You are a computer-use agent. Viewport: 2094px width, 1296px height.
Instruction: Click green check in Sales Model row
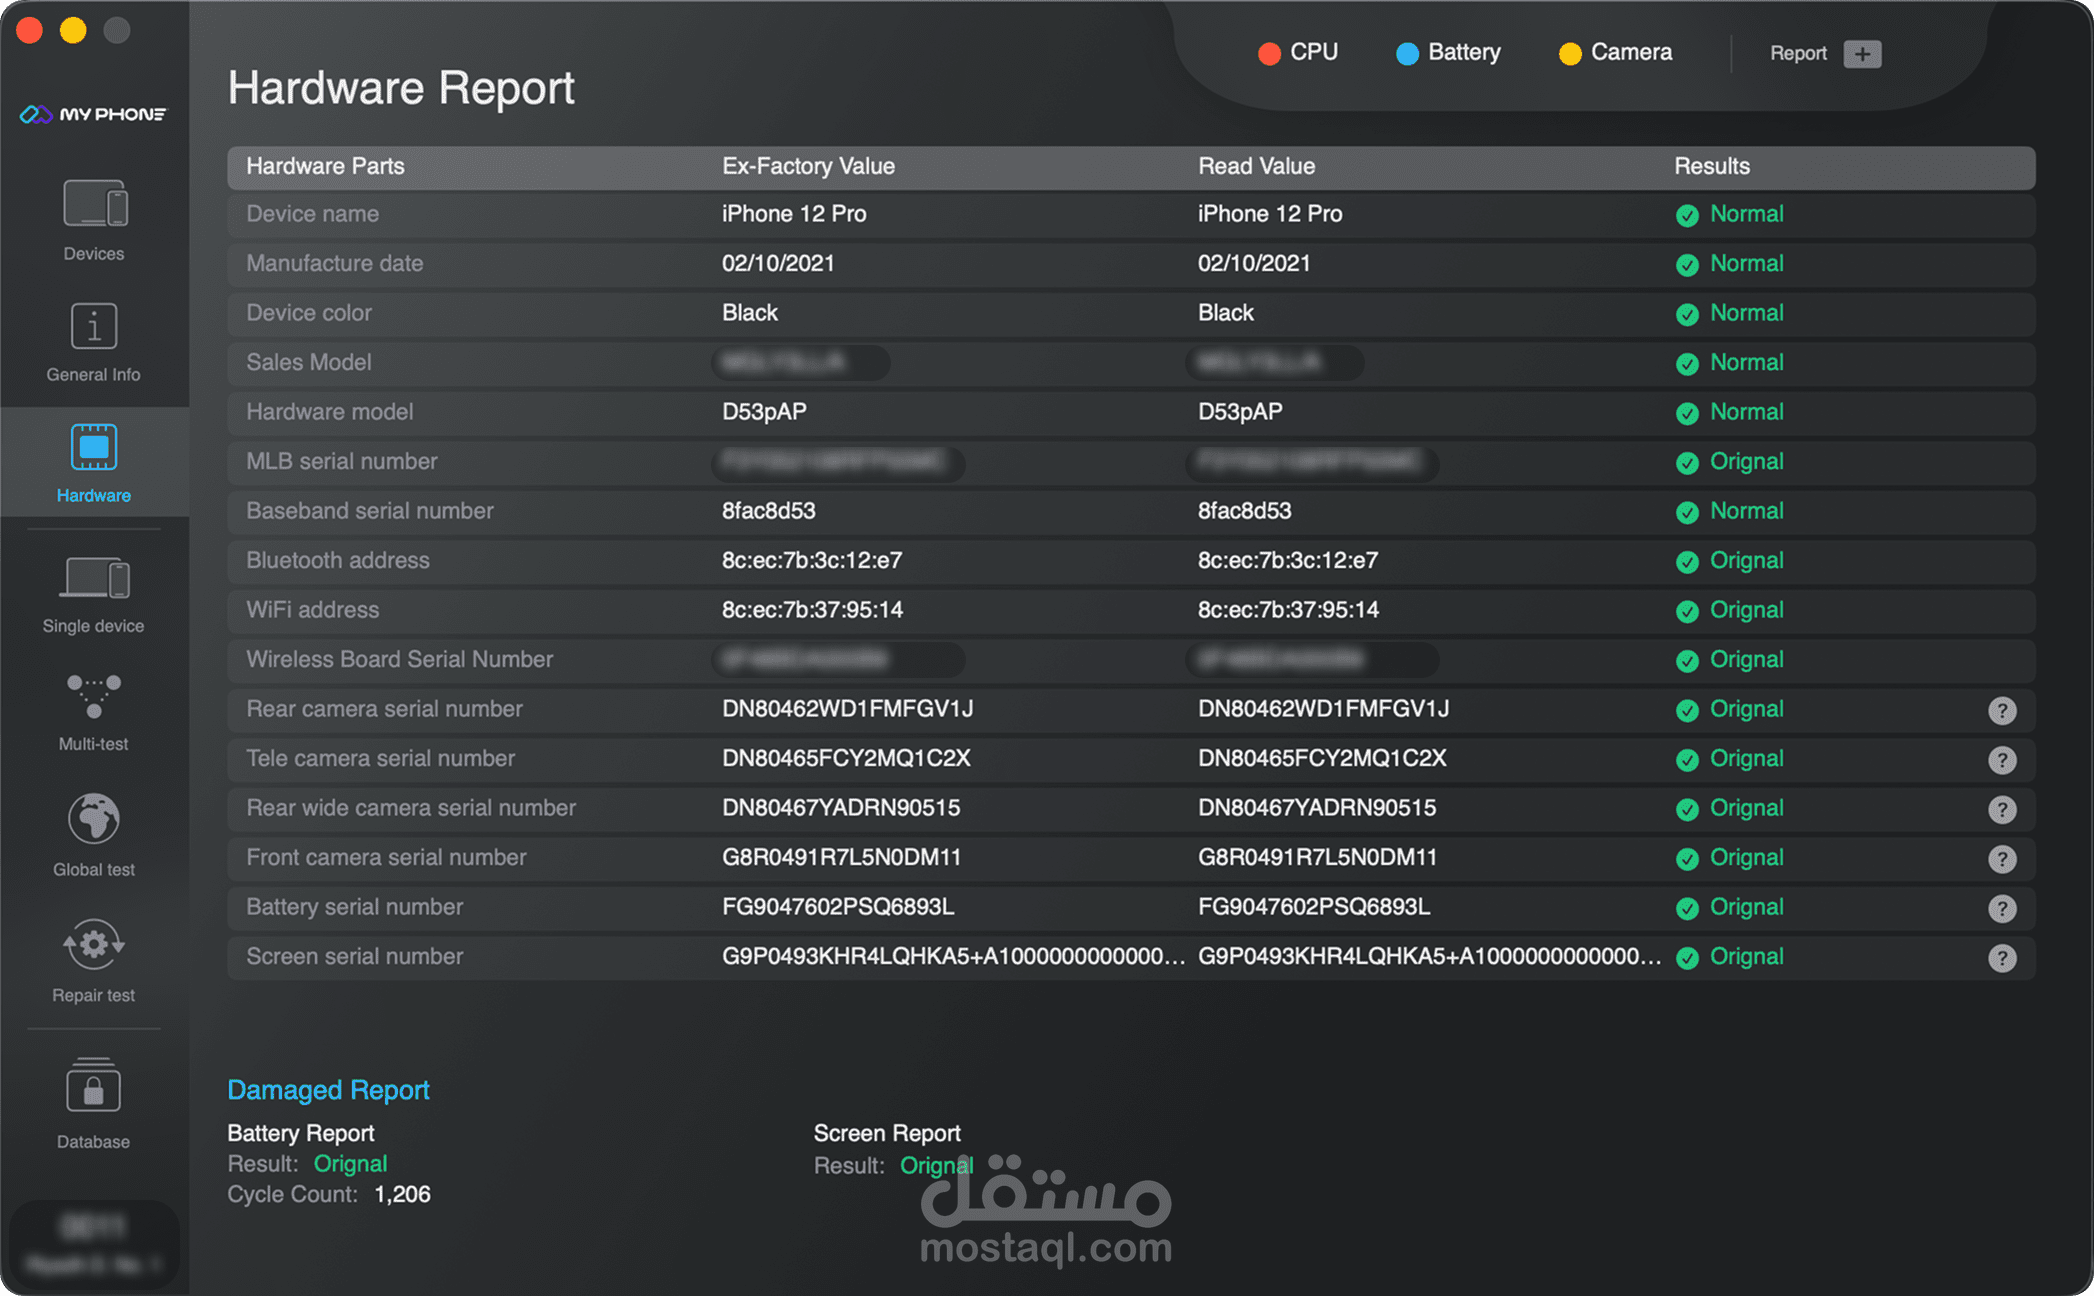(x=1687, y=364)
